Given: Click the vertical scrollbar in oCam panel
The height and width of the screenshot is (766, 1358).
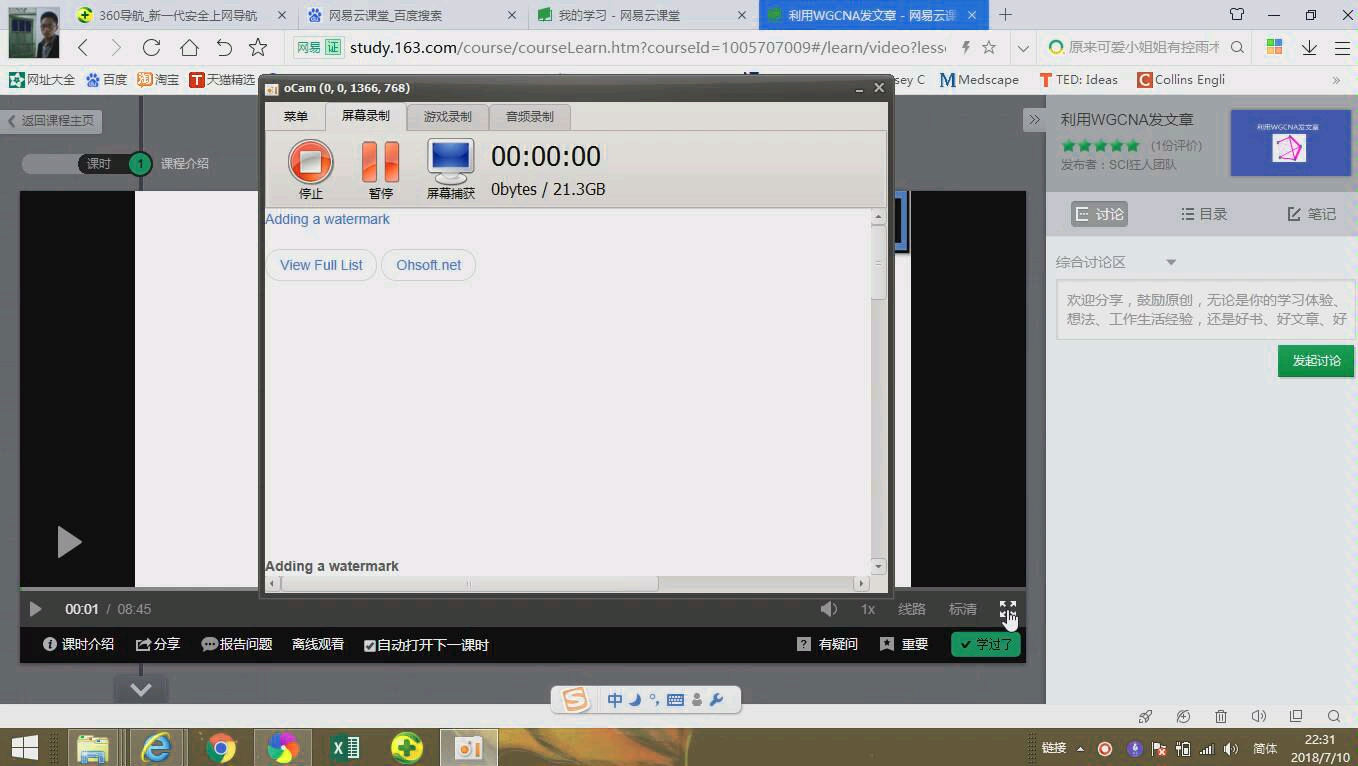Looking at the screenshot, I should (x=879, y=390).
